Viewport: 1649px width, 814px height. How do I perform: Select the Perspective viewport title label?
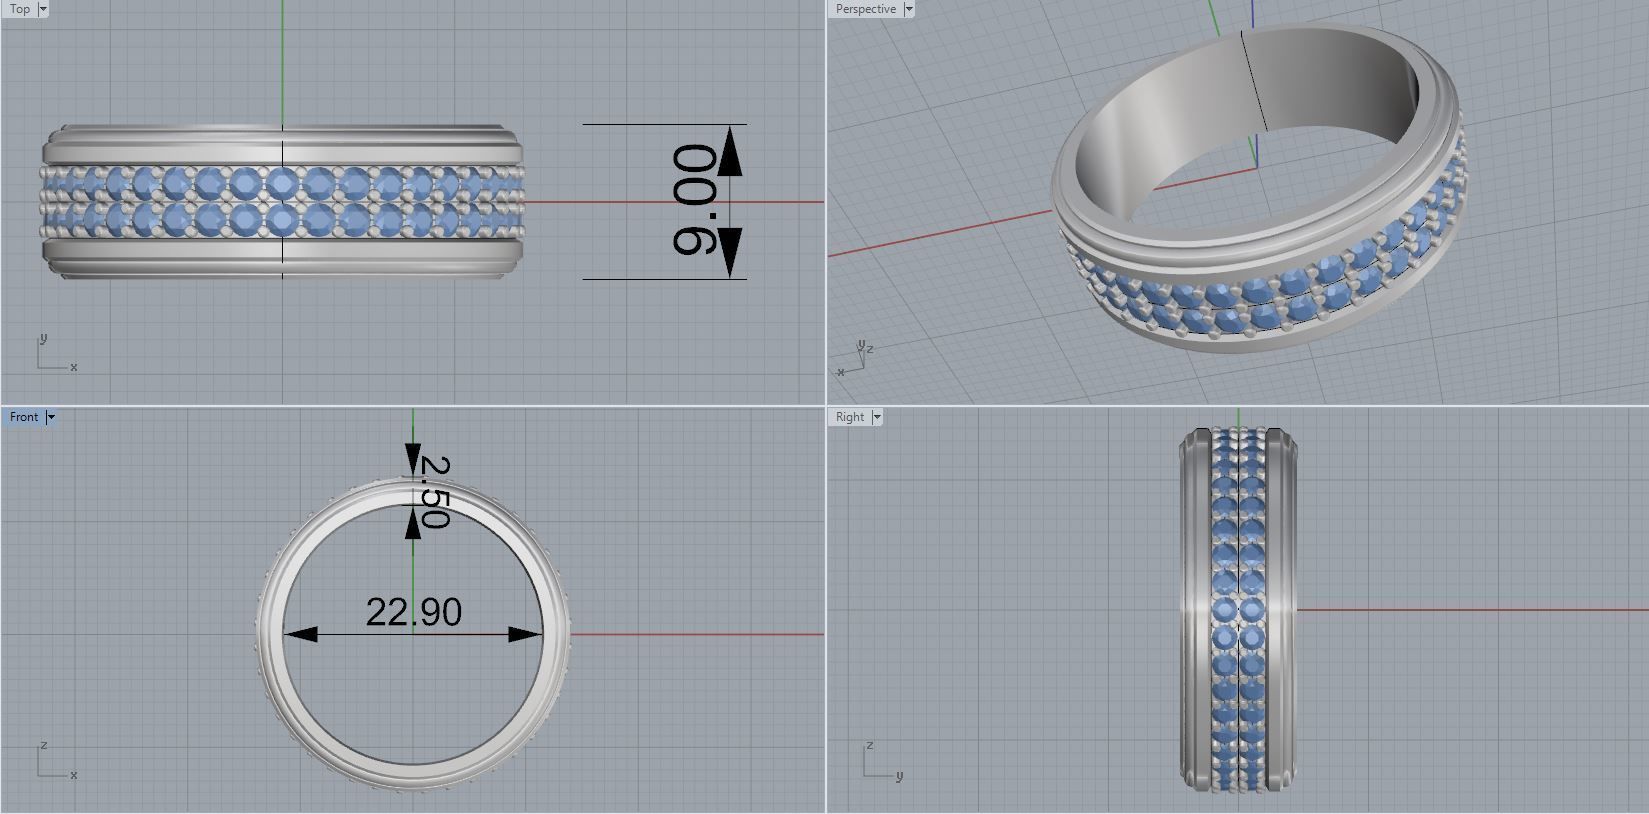pos(866,9)
